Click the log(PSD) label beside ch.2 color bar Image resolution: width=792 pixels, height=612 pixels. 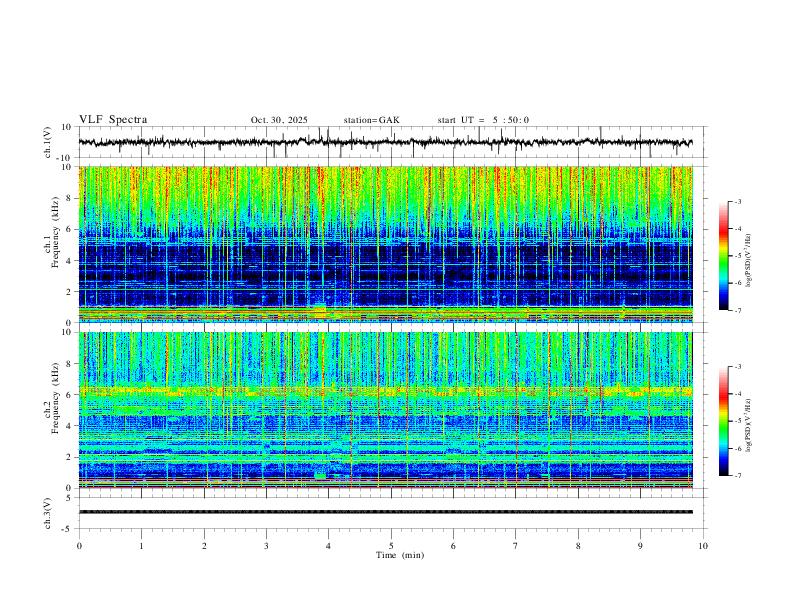pos(749,426)
